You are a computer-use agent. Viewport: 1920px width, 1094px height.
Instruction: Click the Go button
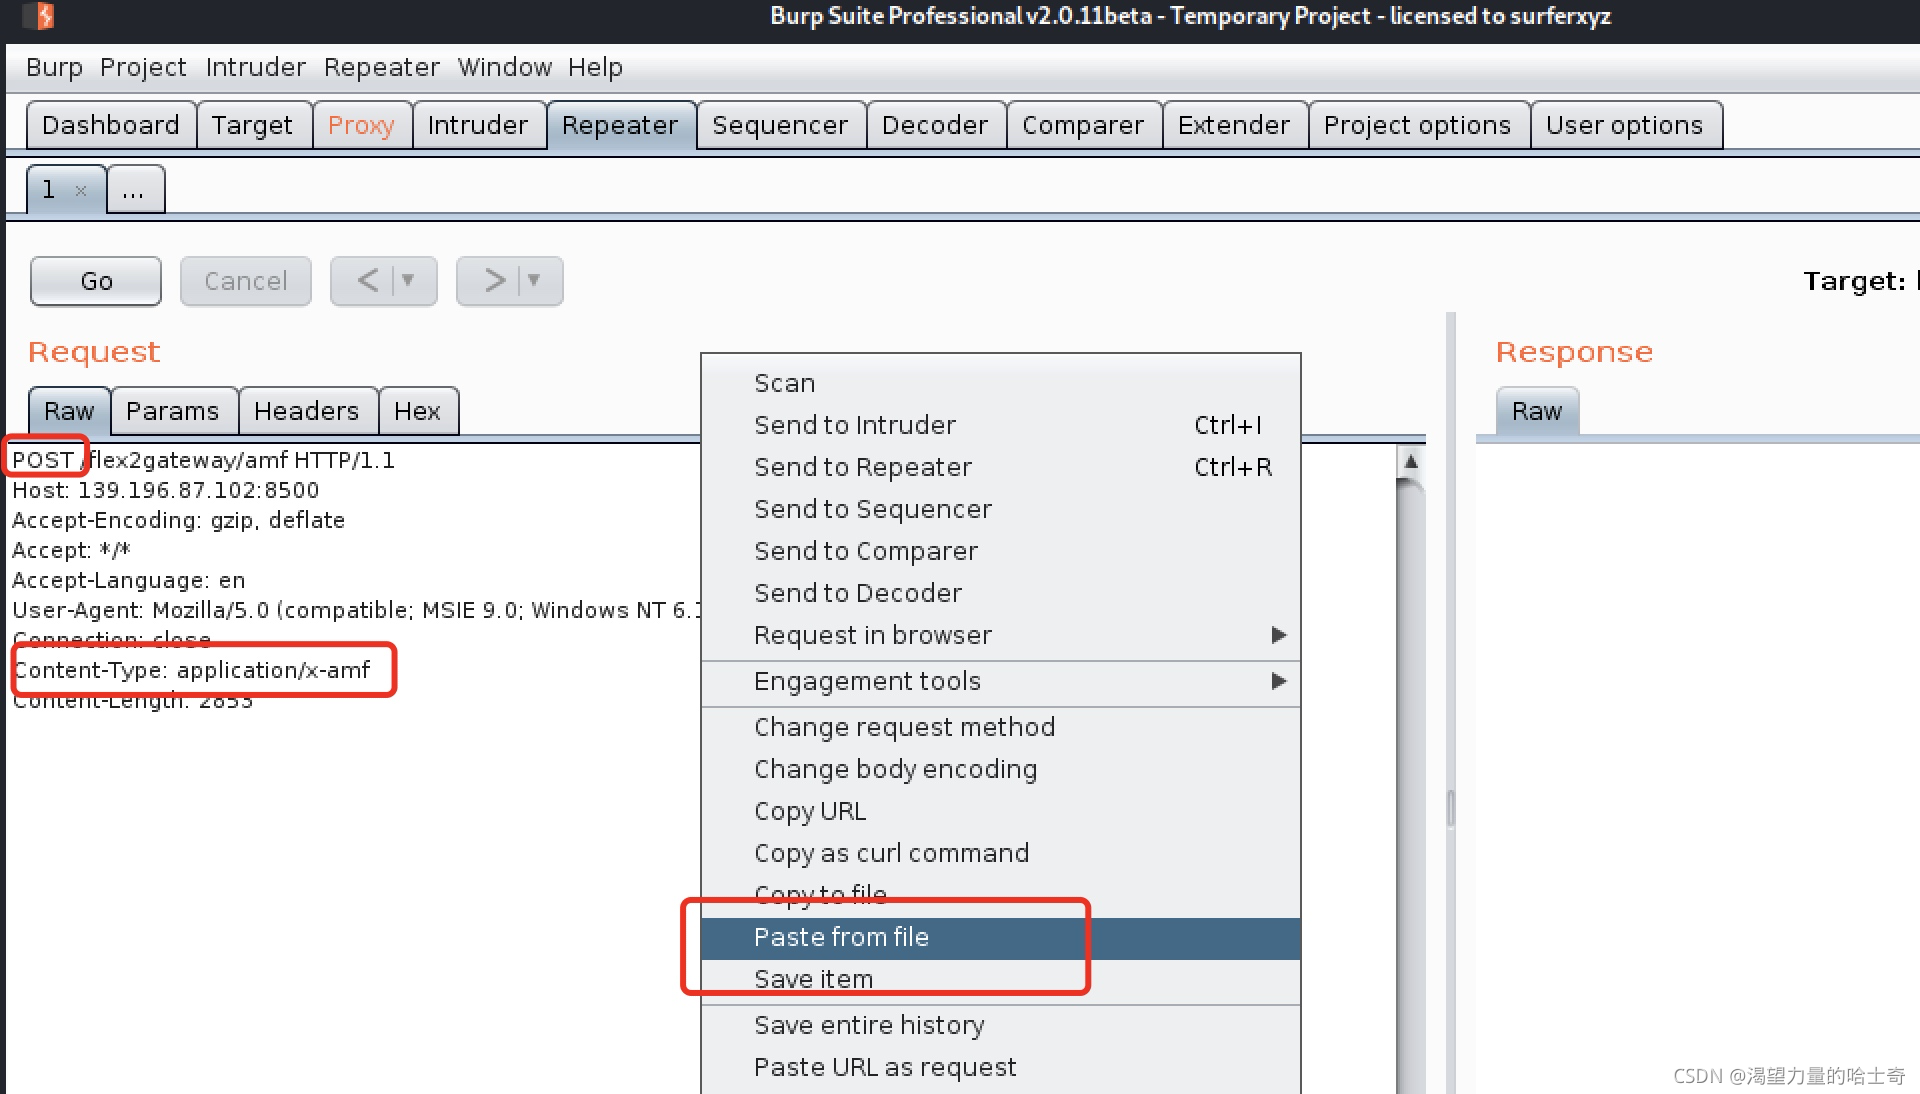[x=96, y=281]
